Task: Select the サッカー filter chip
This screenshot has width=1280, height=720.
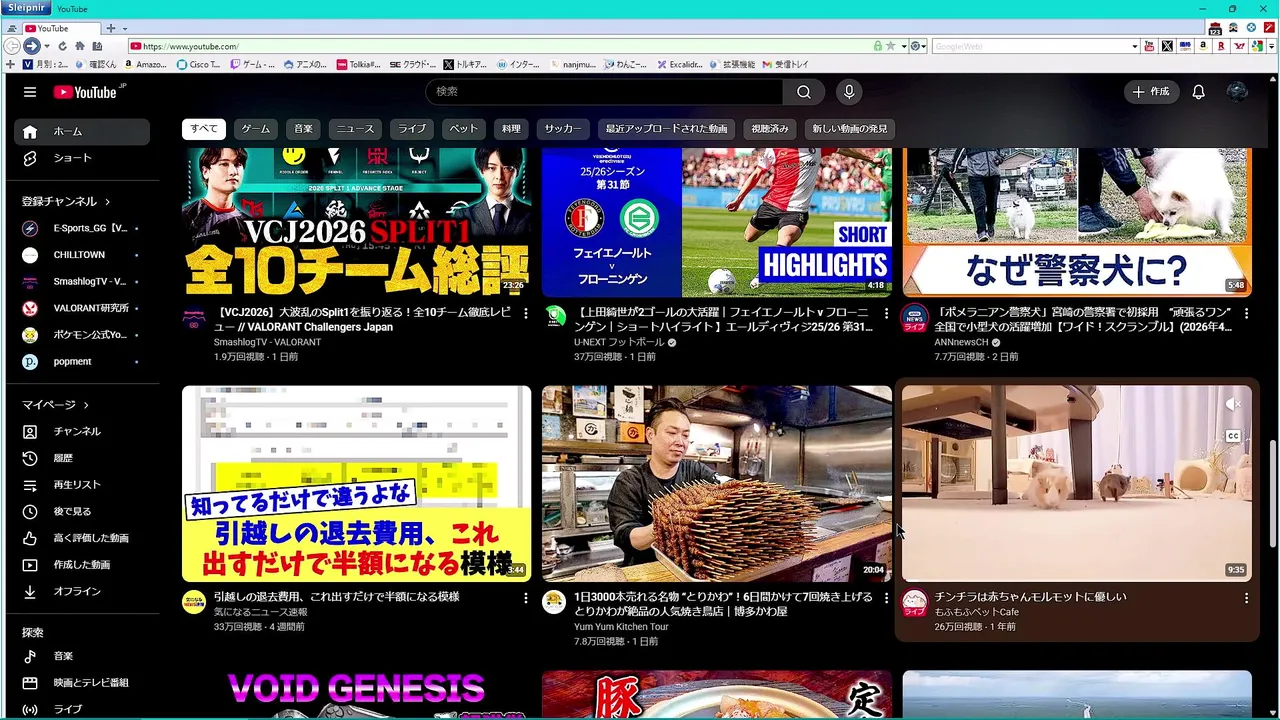Action: coord(563,129)
